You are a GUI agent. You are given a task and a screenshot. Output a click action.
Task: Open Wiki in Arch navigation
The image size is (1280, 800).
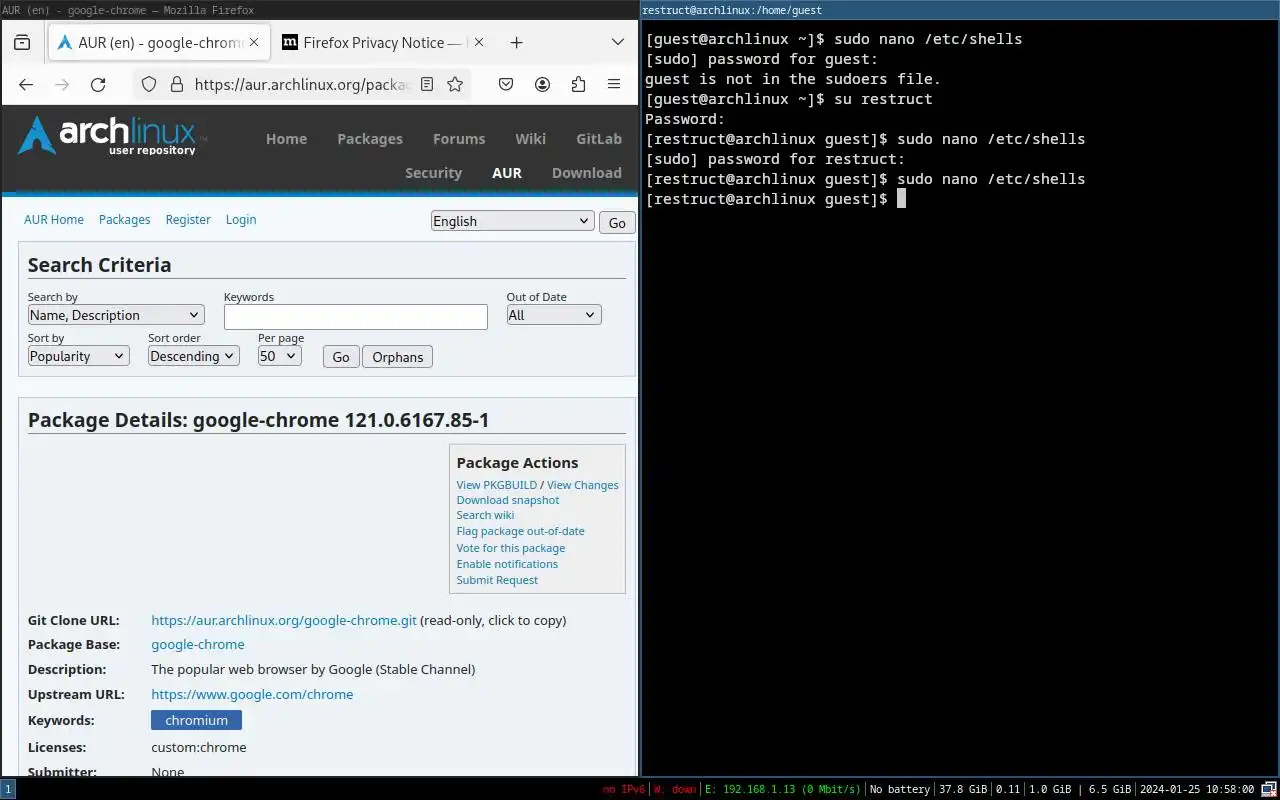[531, 139]
